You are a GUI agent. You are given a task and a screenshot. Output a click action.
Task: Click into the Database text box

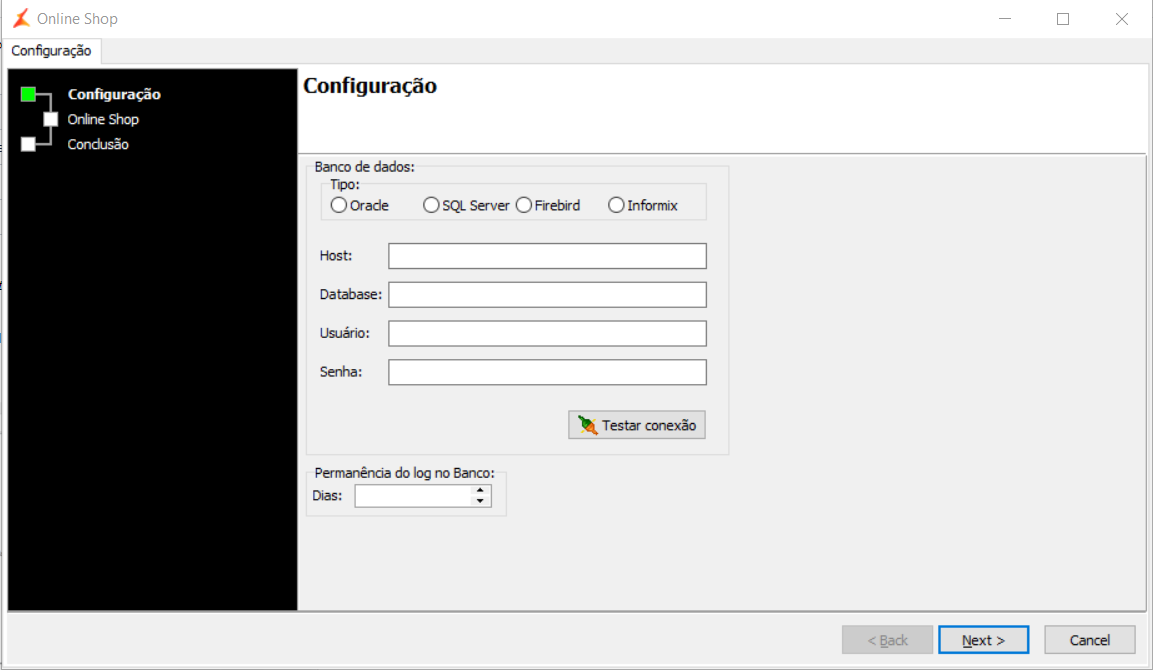pos(547,295)
